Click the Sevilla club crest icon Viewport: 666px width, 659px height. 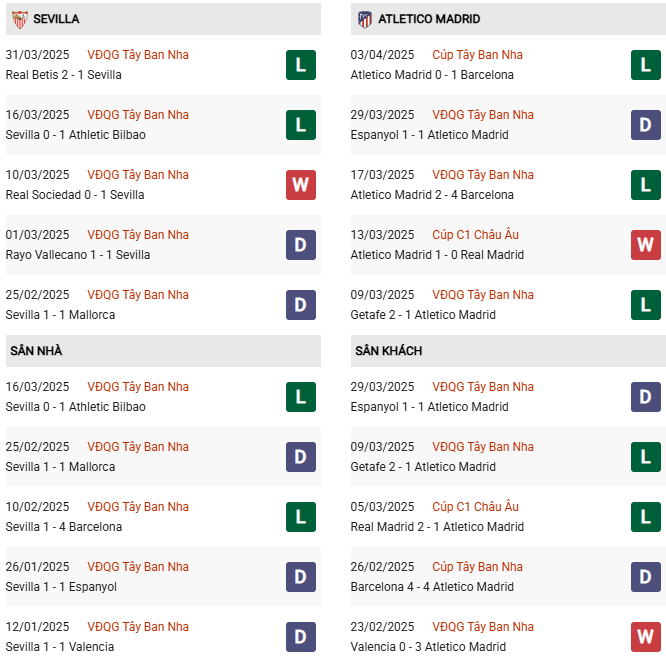point(19,19)
